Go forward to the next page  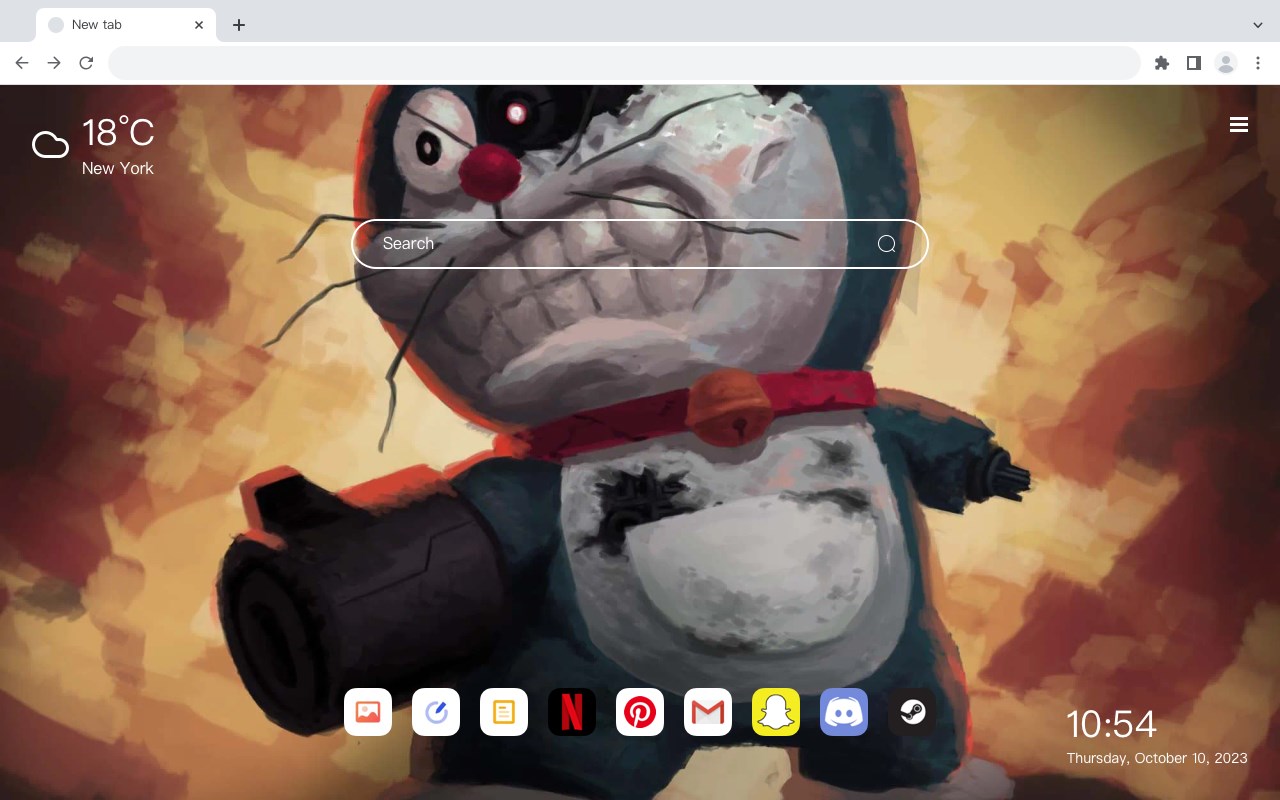point(54,63)
